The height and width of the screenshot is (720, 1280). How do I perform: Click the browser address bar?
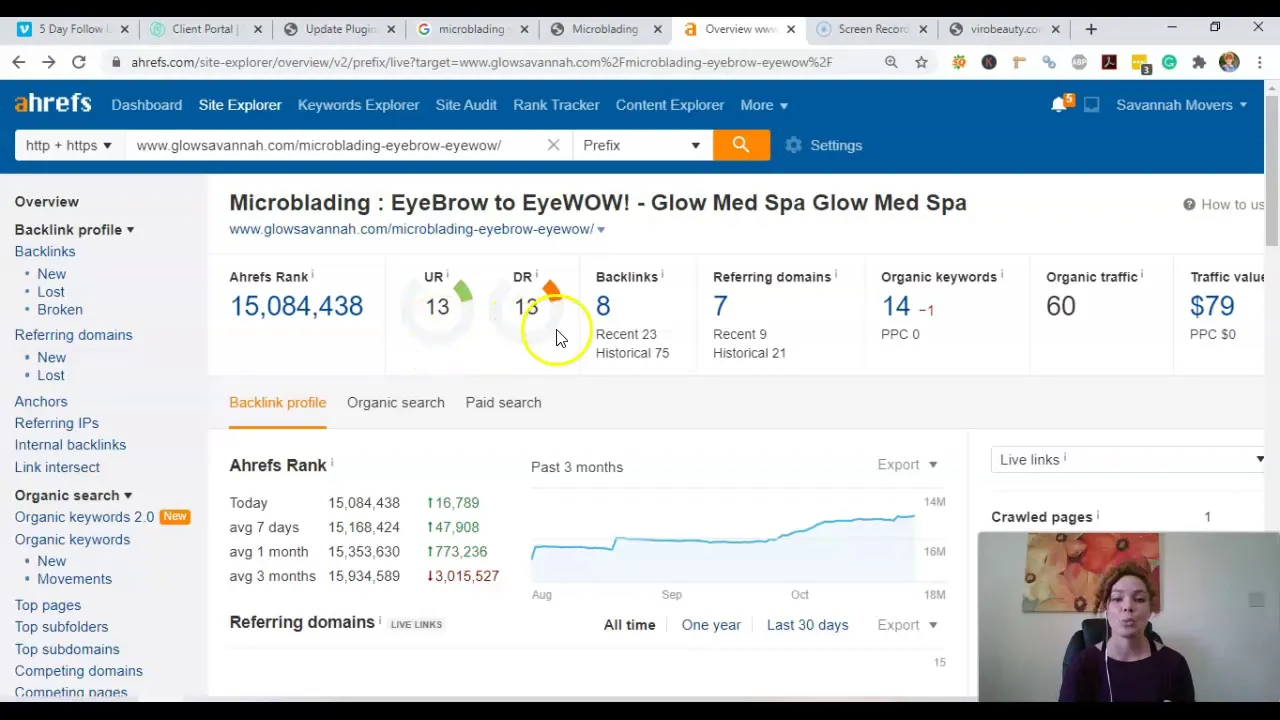(480, 62)
